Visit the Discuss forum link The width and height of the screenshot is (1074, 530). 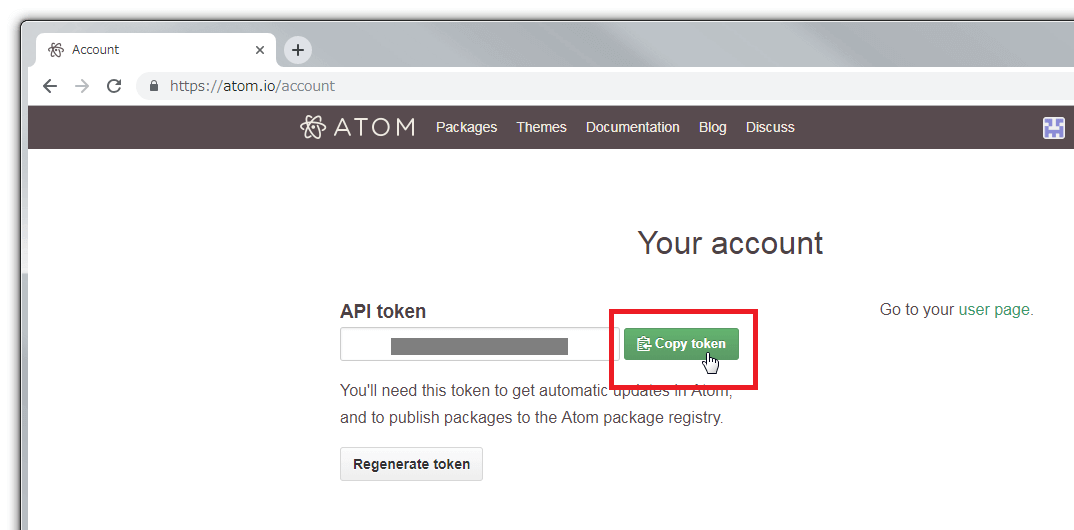770,127
